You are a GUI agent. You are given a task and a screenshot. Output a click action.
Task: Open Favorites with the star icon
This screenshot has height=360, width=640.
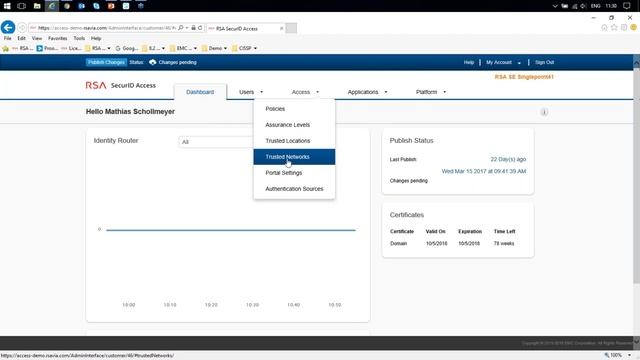[x=614, y=27]
